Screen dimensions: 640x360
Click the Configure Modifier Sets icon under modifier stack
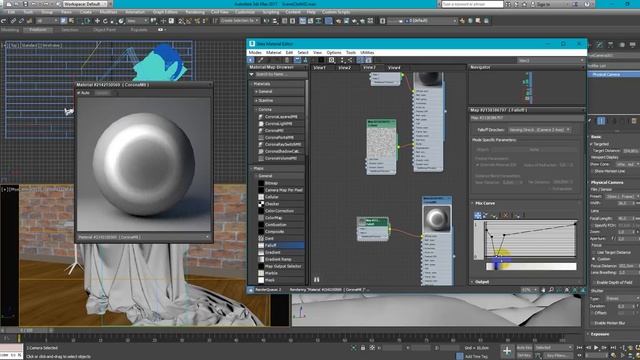coord(633,121)
